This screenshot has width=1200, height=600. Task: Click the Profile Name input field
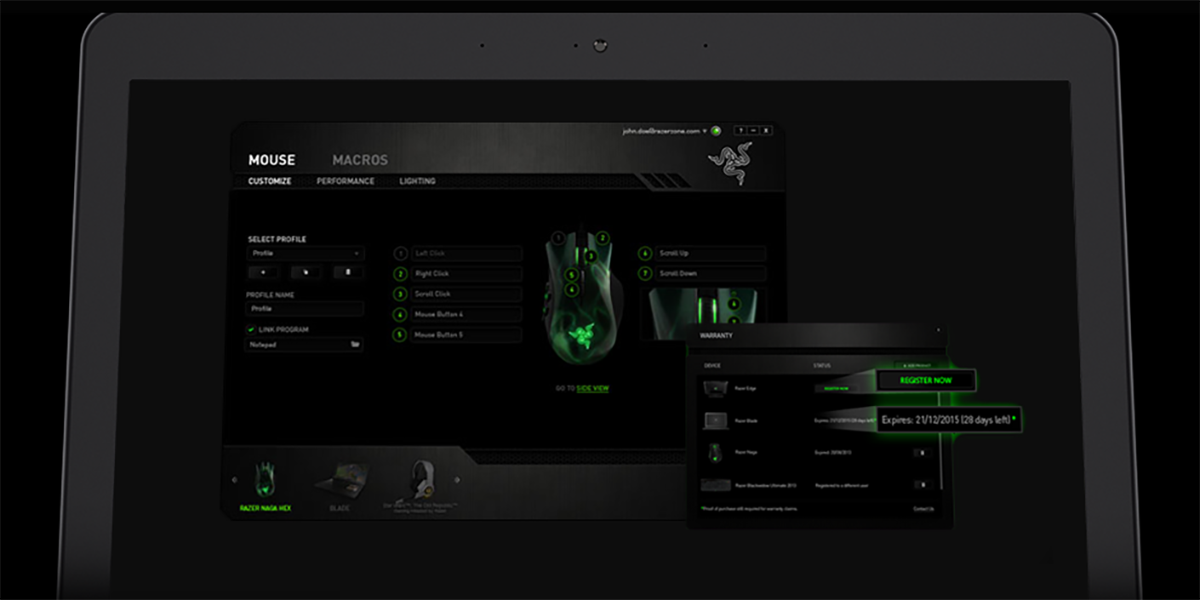(306, 310)
